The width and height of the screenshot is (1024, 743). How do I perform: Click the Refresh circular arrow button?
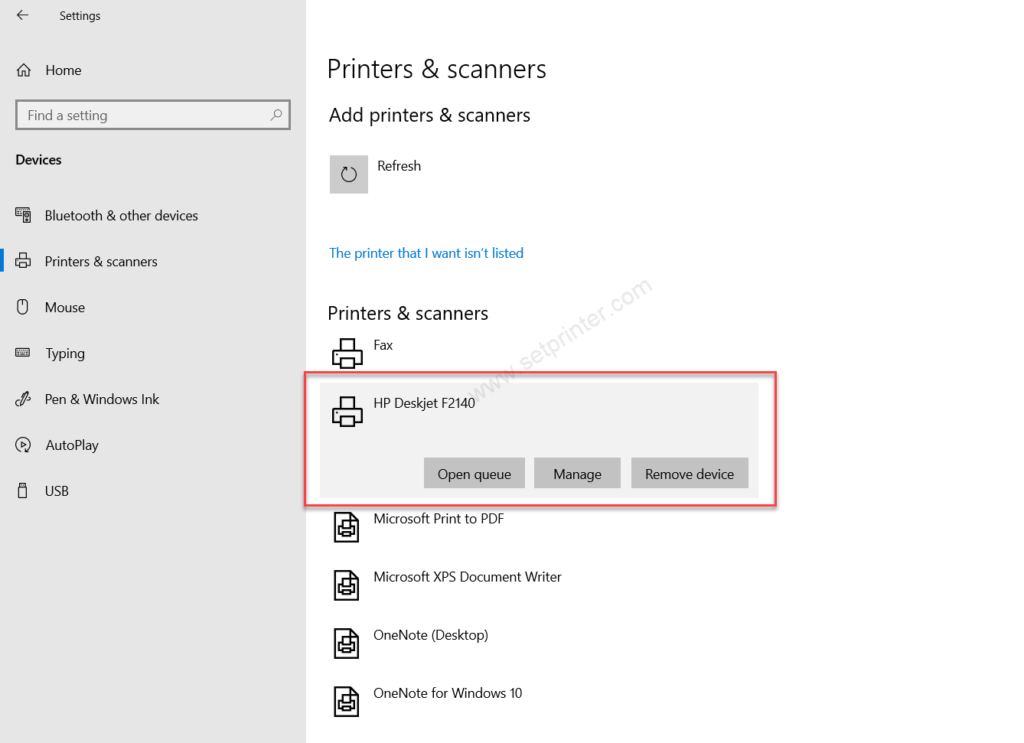(x=349, y=174)
